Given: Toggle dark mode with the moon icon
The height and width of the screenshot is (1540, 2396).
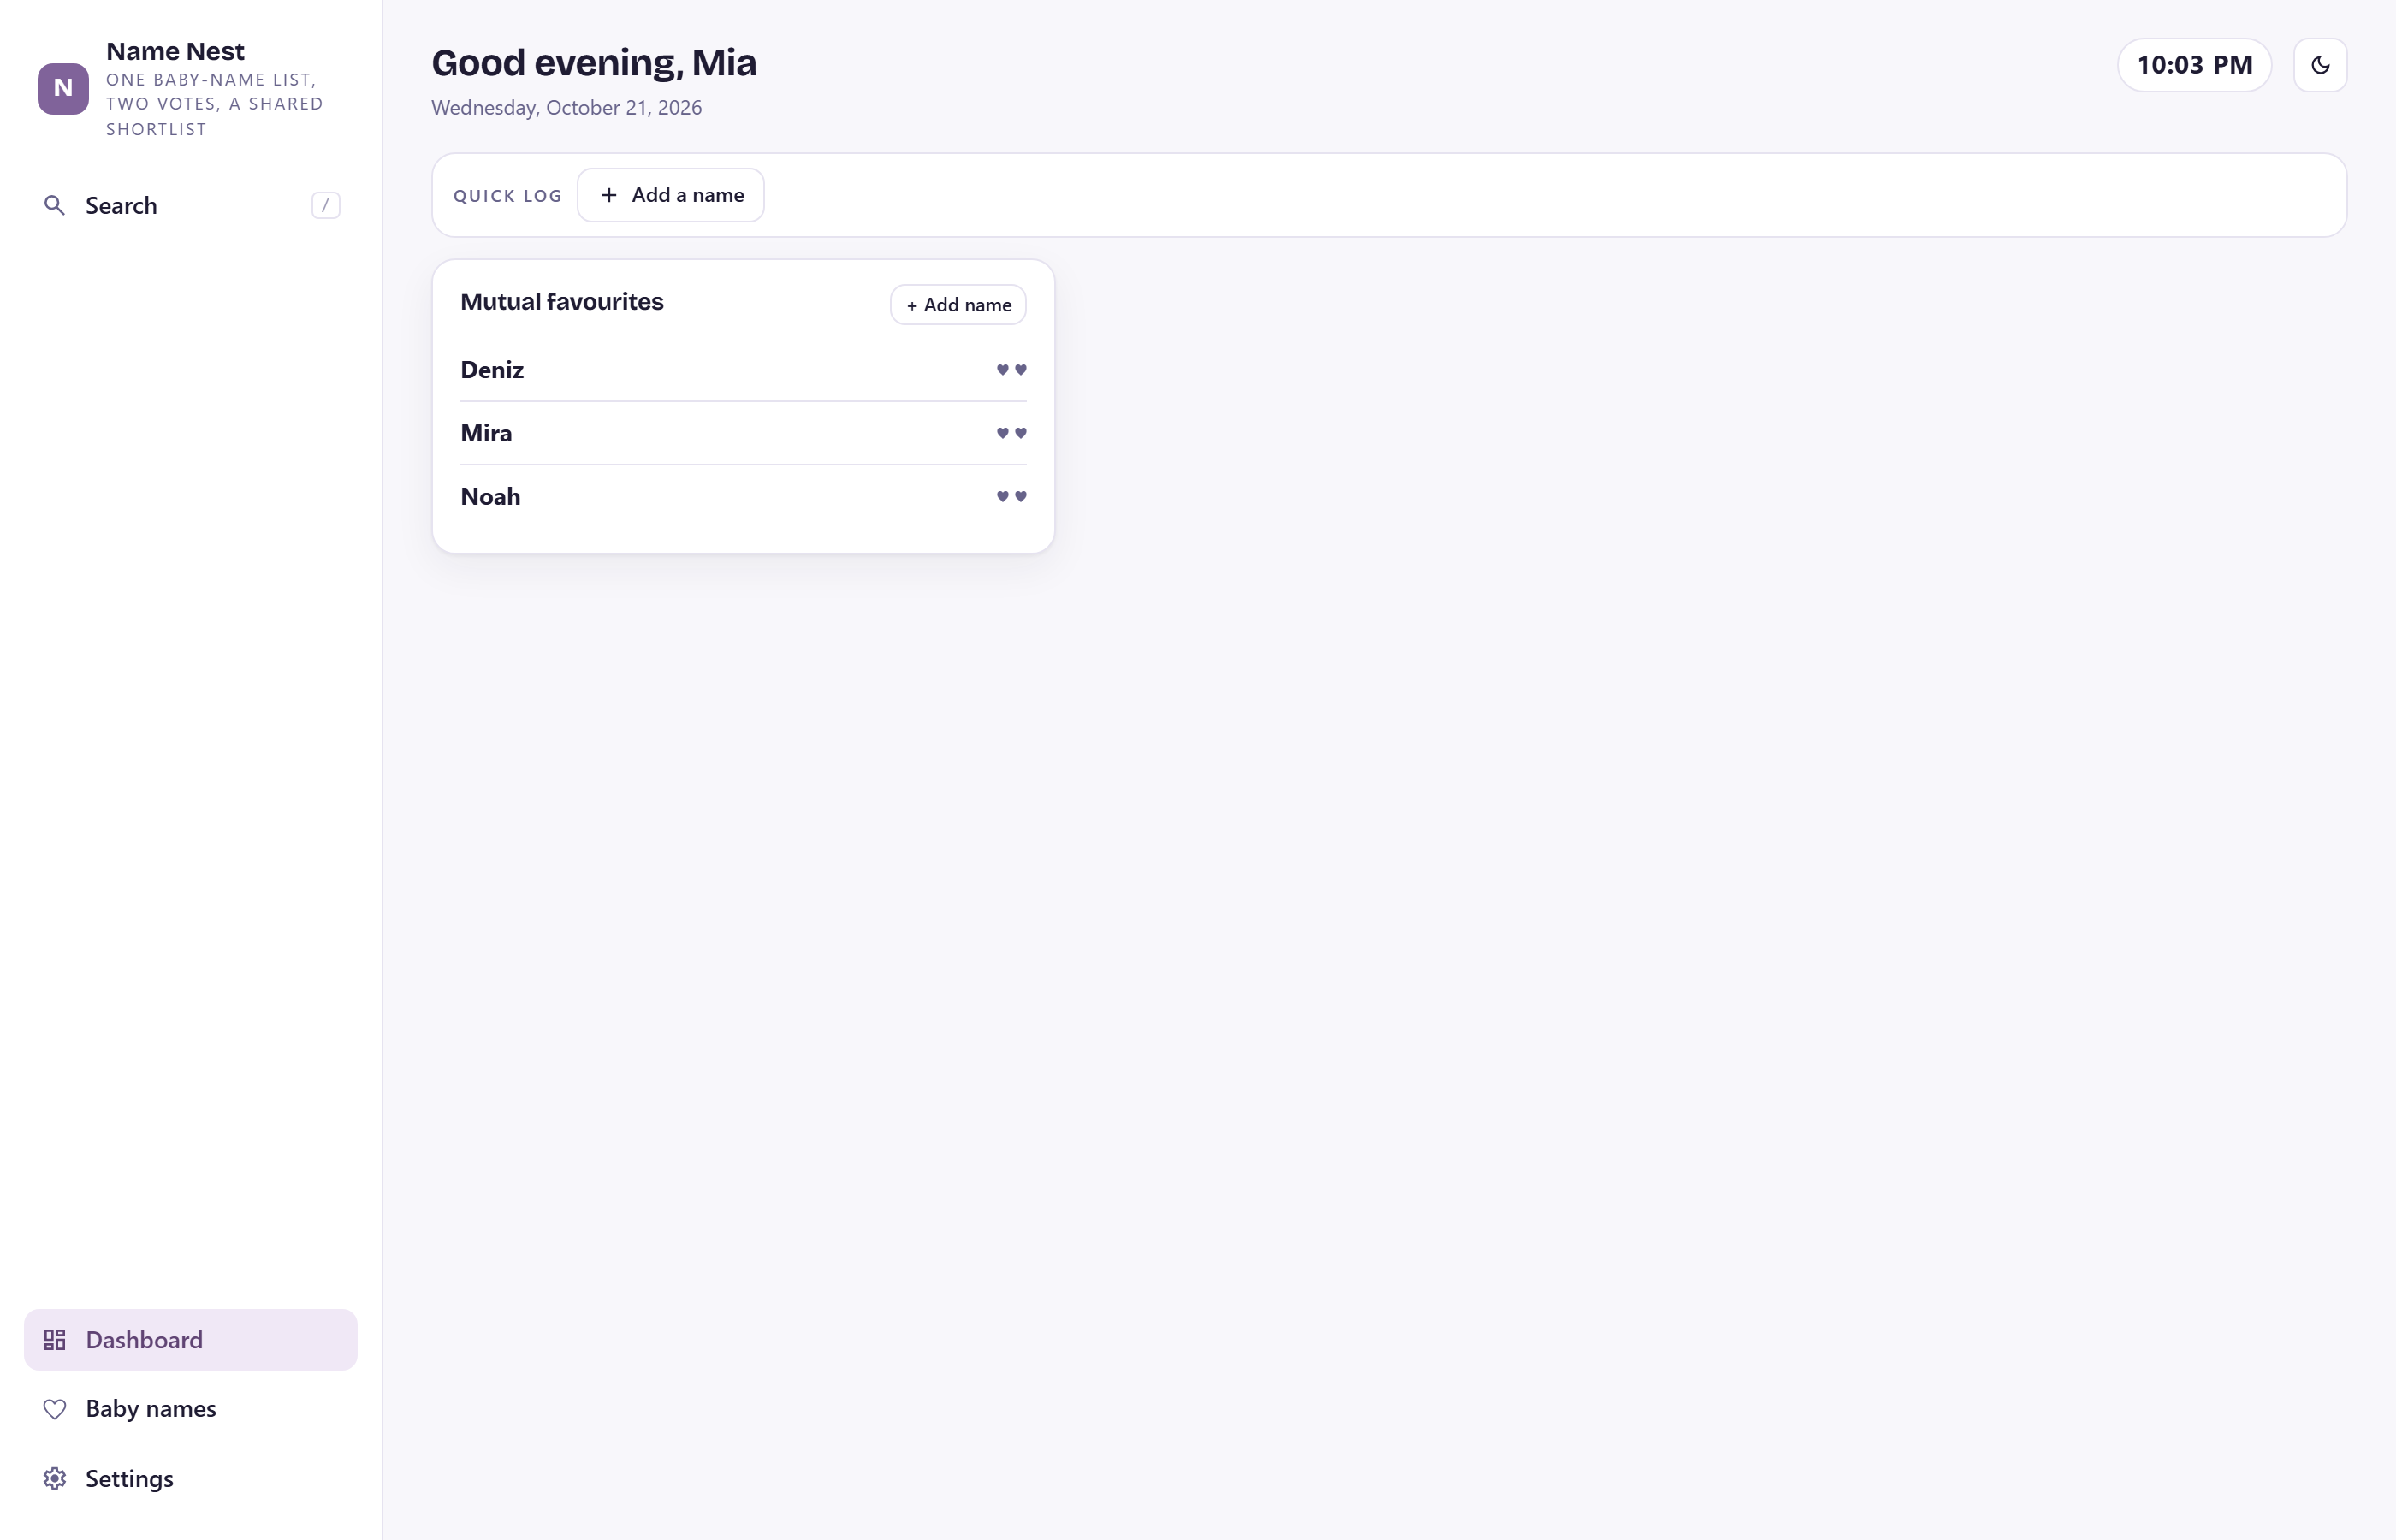Looking at the screenshot, I should (x=2320, y=65).
